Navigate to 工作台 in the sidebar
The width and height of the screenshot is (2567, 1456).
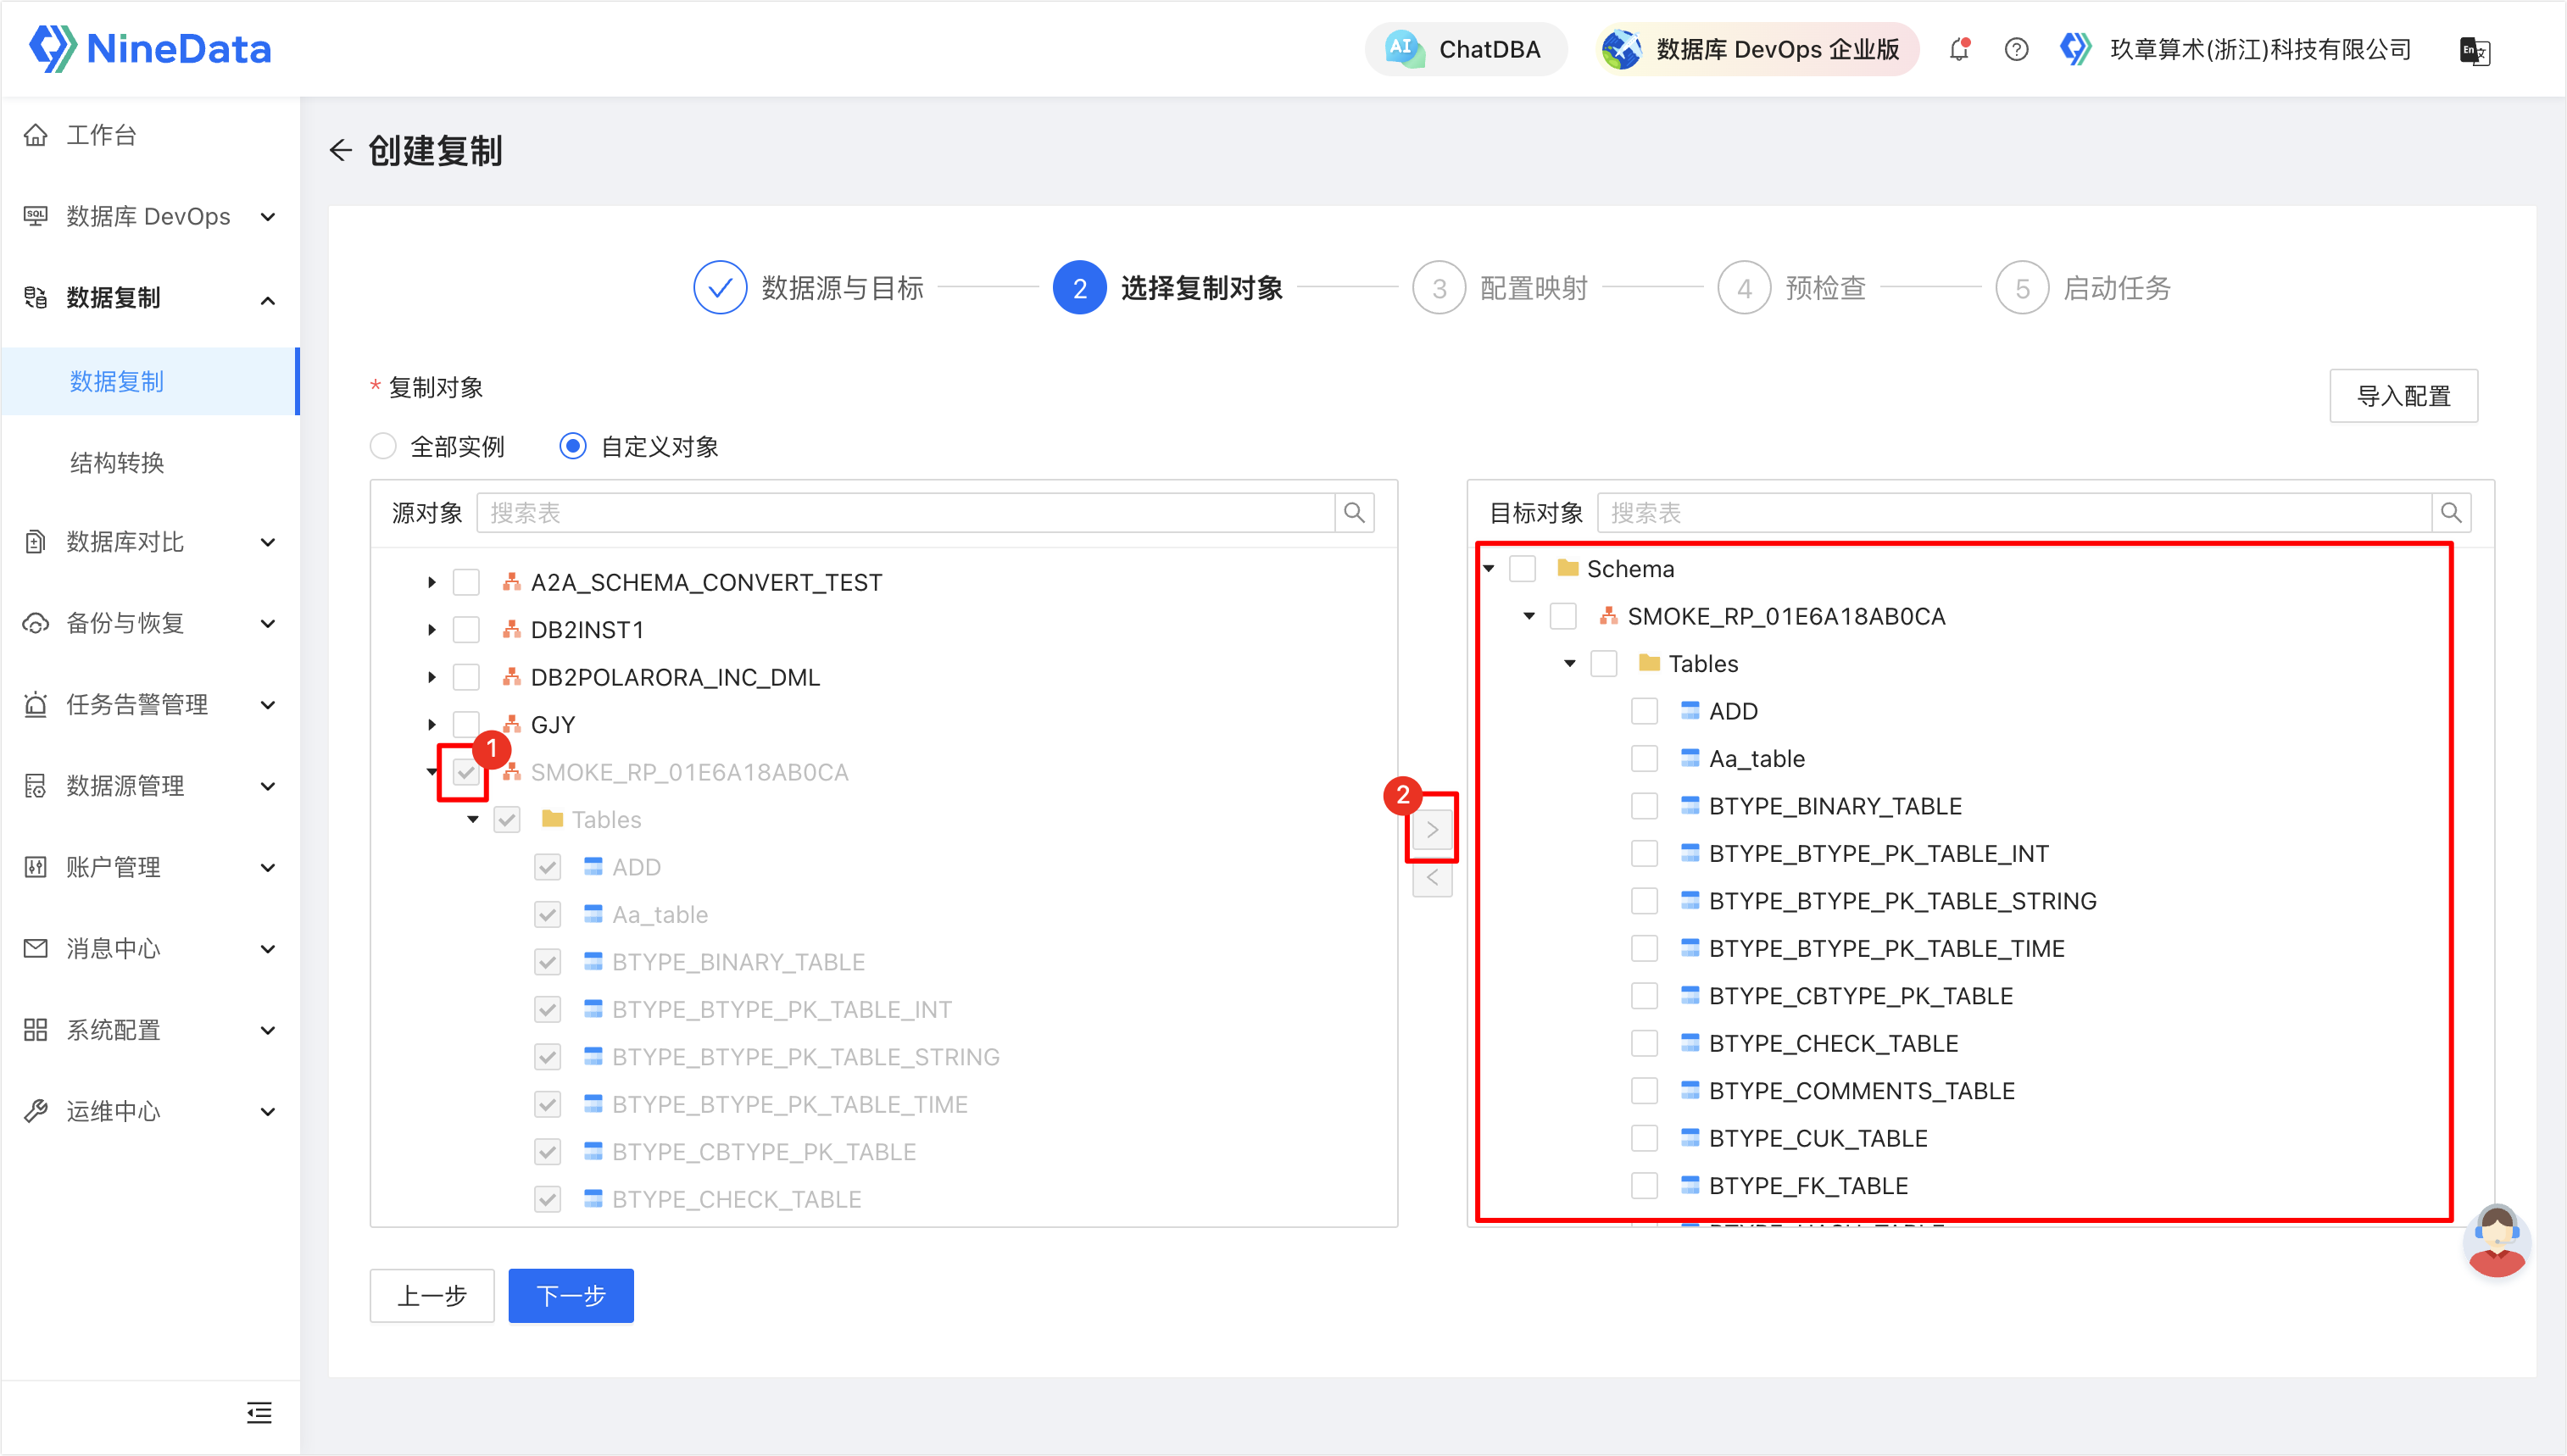(101, 135)
